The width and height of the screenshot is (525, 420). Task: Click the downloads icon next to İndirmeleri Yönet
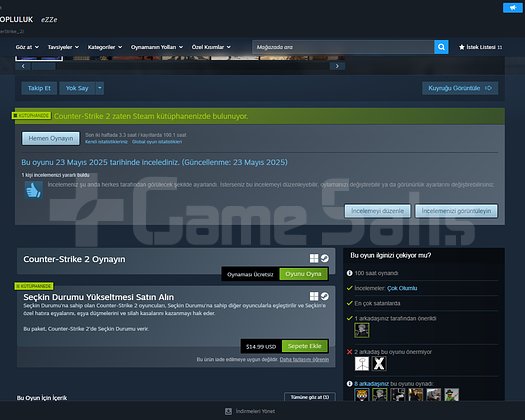coord(228,411)
